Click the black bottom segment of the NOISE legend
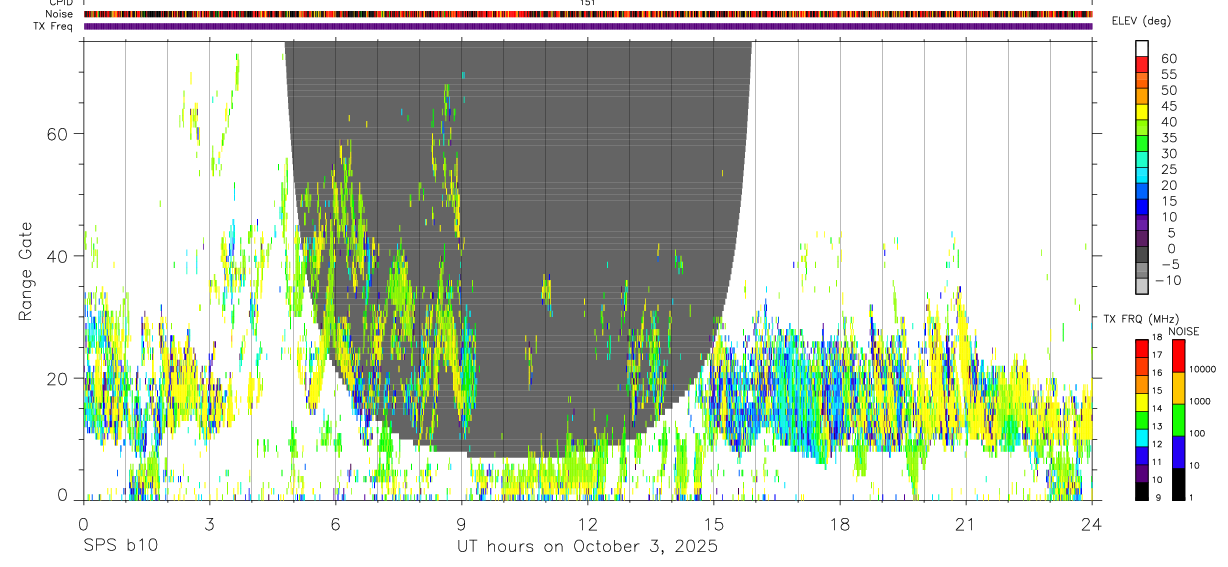 pos(1178,484)
